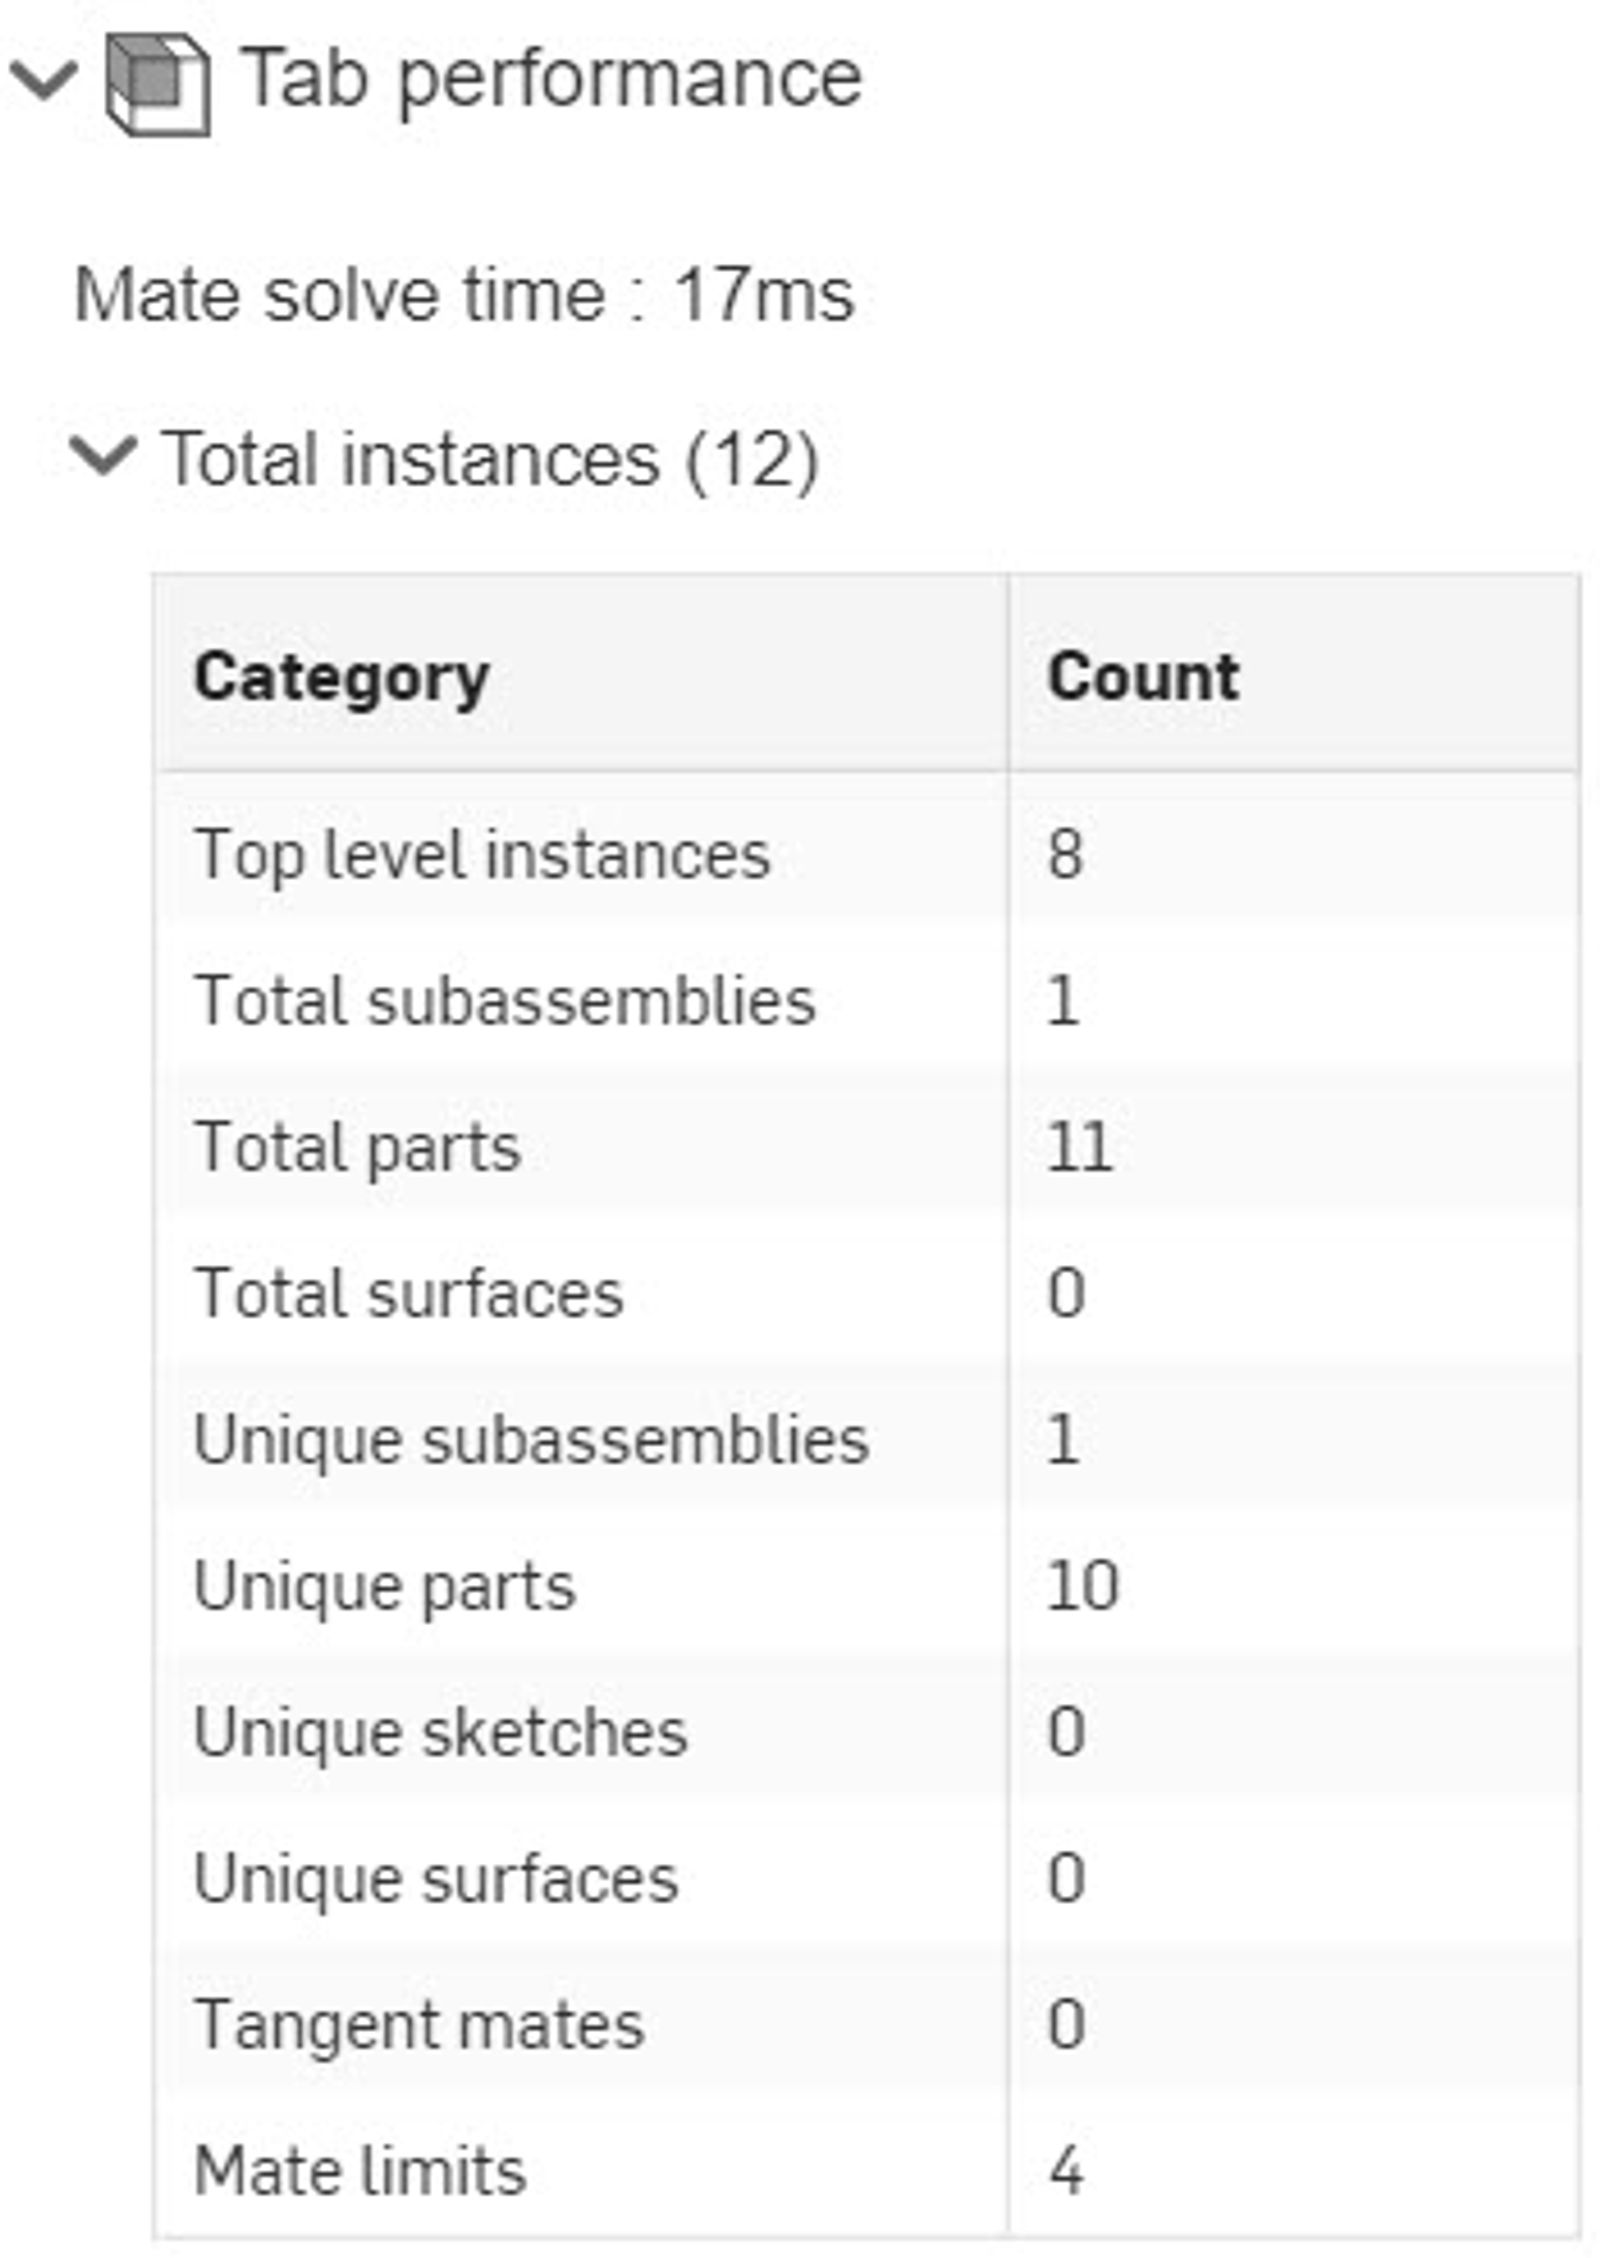Select the Unique surfaces label cell
Viewport: 1600px width, 2258px height.
click(436, 1878)
